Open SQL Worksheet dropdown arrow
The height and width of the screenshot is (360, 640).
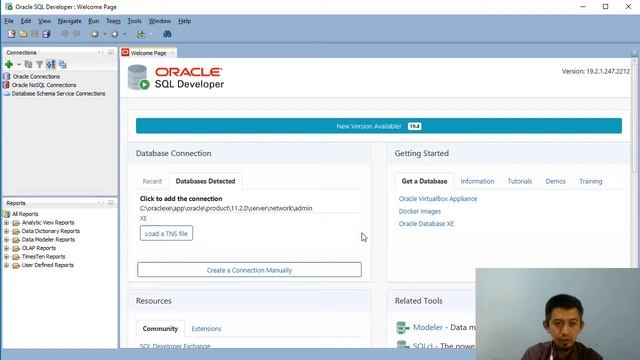click(x=151, y=34)
